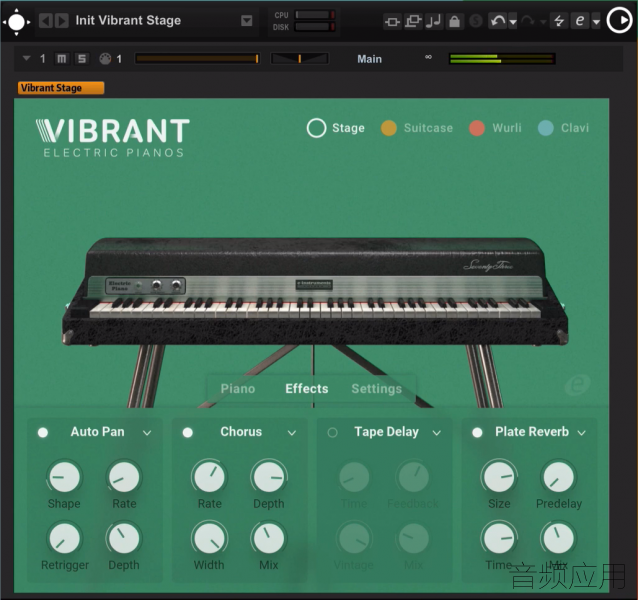Click the lightning bolt icon
The width and height of the screenshot is (638, 600).
559,21
